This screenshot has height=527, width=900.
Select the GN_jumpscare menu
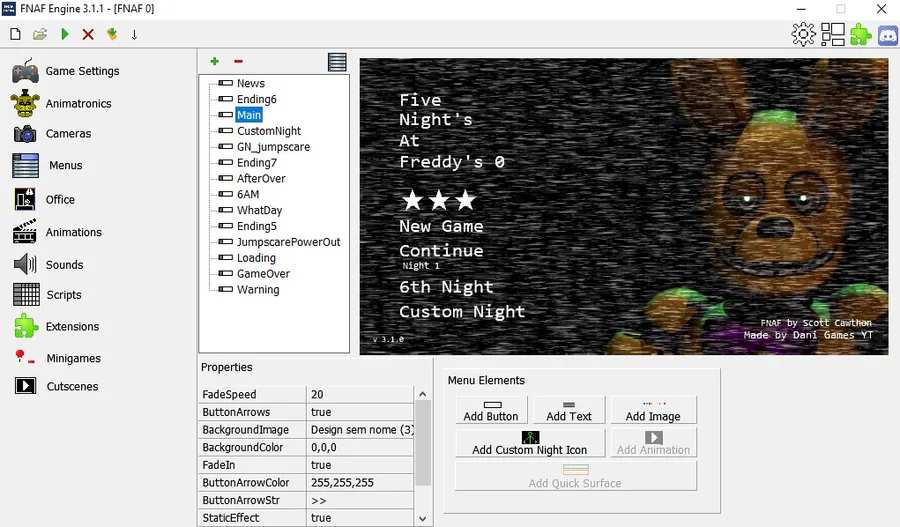pos(273,147)
